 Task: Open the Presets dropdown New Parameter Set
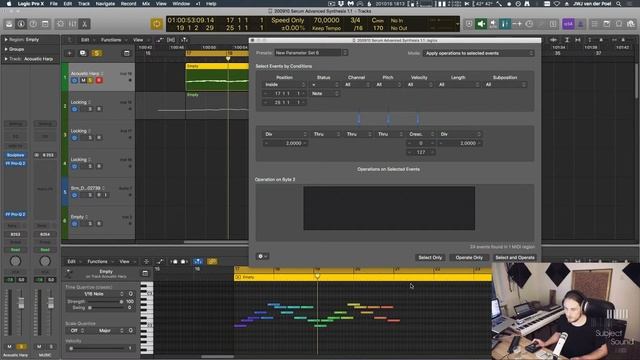click(x=311, y=53)
